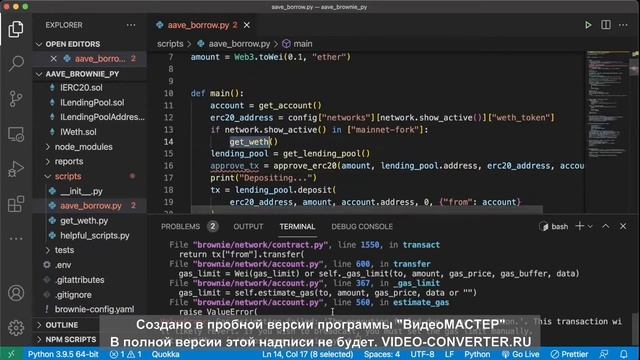640x360 pixels.
Task: Open the Remote Explorer view icon
Action: click(16, 134)
